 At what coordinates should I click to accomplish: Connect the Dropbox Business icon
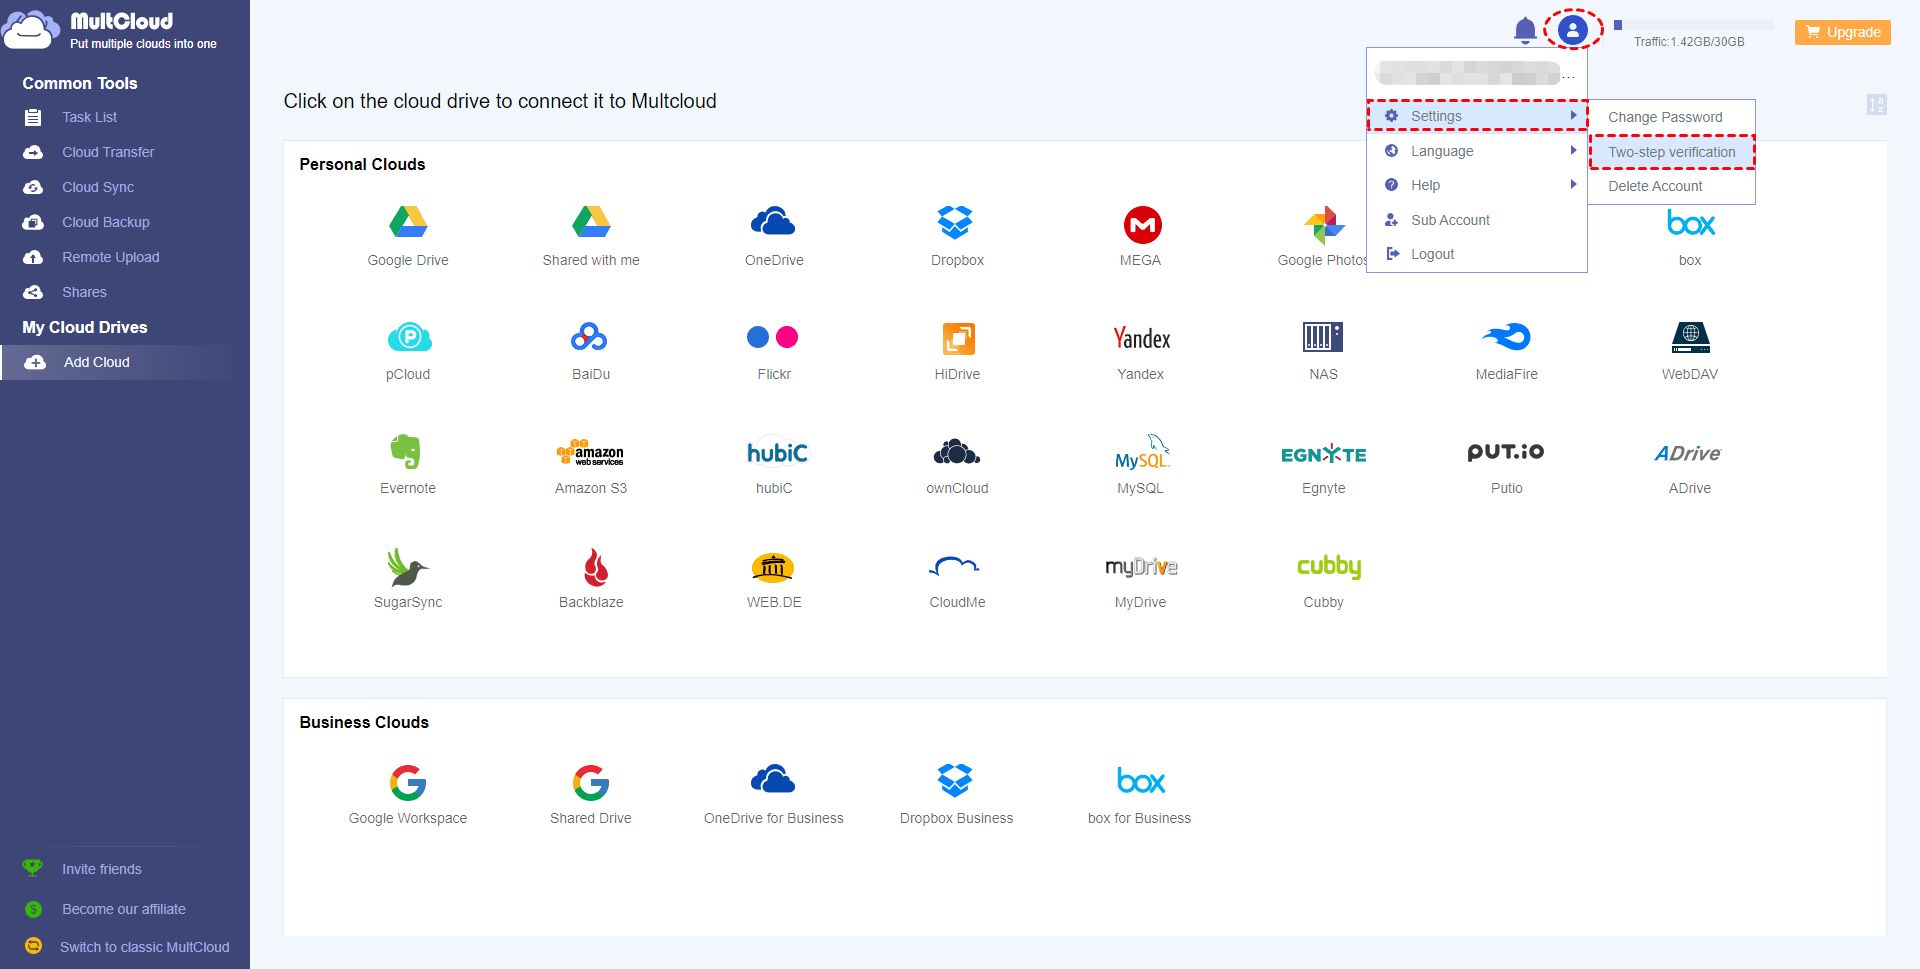tap(957, 780)
